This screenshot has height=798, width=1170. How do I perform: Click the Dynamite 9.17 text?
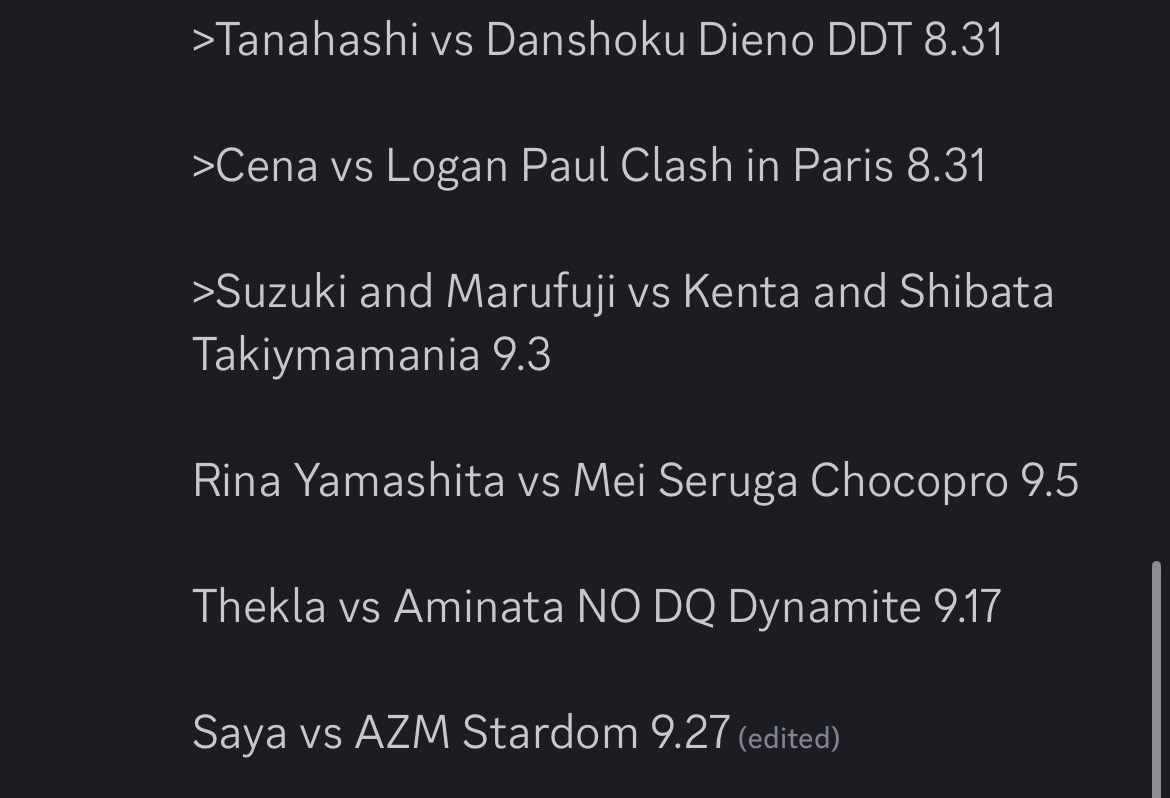pos(864,607)
